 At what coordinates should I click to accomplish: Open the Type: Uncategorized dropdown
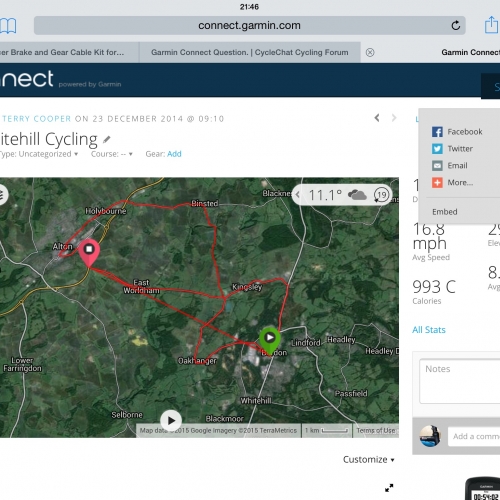click(39, 154)
